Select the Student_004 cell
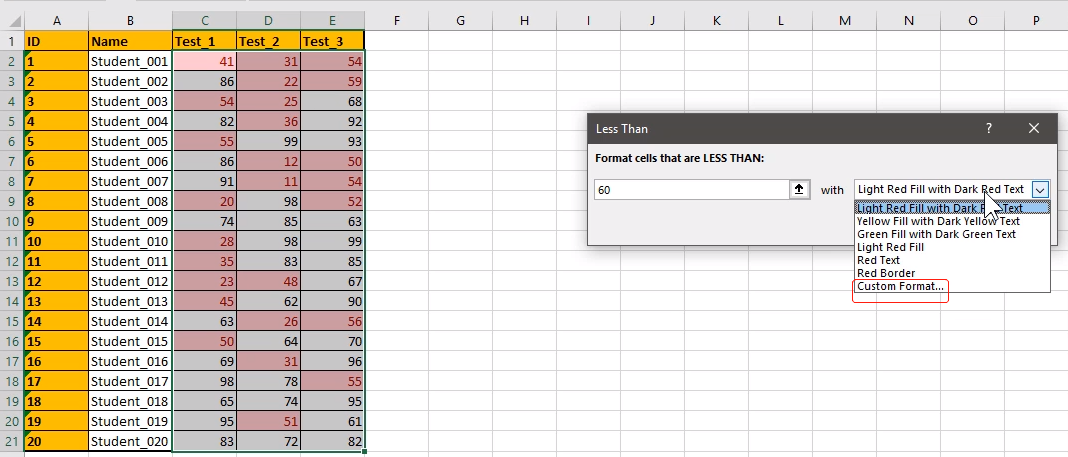 pos(130,121)
